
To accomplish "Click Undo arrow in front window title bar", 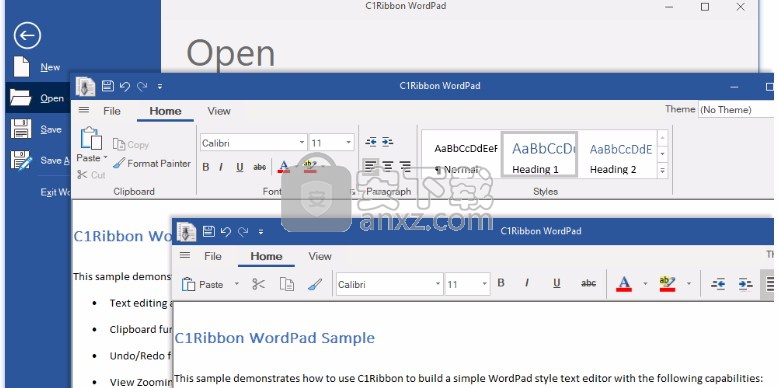I will [226, 231].
